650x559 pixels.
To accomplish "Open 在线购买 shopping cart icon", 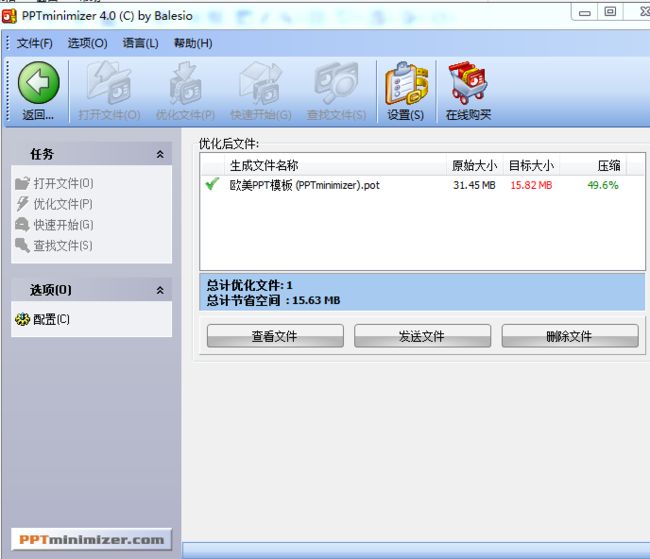I will click(468, 83).
